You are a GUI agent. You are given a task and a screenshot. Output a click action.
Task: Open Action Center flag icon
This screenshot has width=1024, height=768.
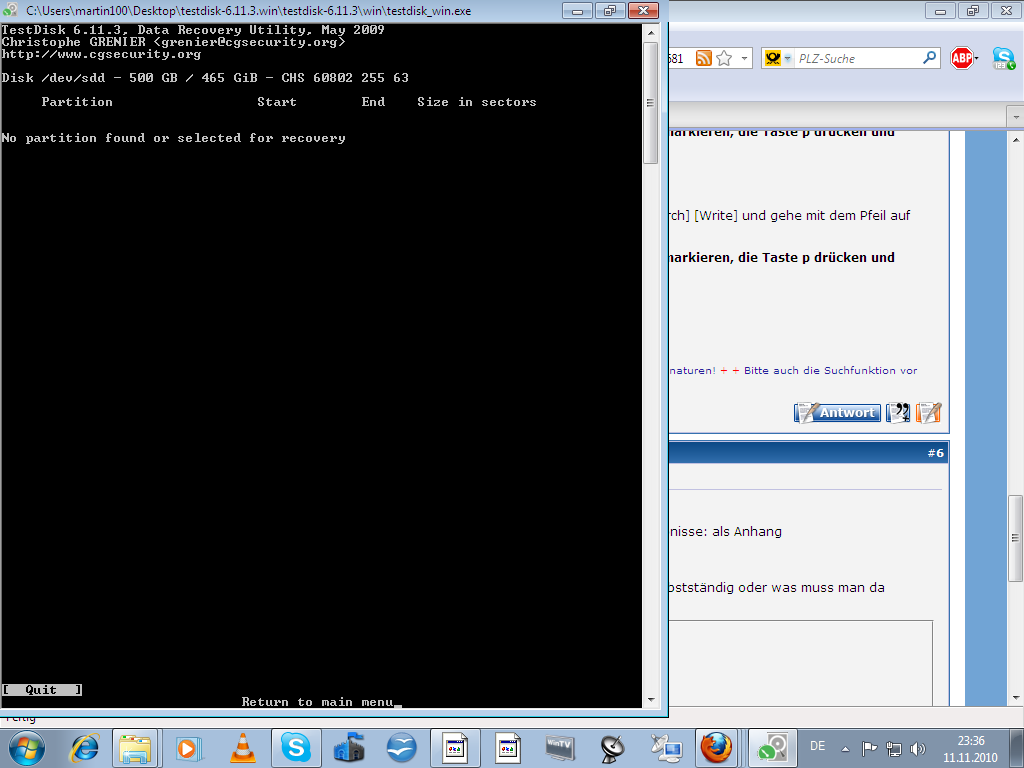[869, 748]
